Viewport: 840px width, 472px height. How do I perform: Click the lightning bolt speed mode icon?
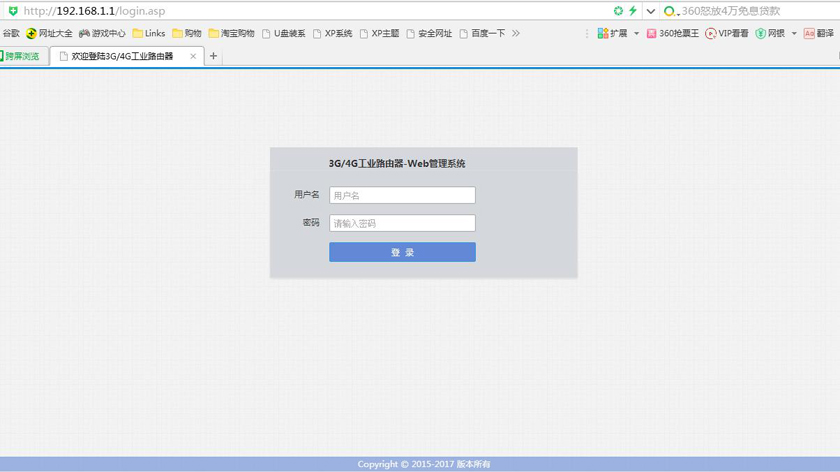coord(632,11)
